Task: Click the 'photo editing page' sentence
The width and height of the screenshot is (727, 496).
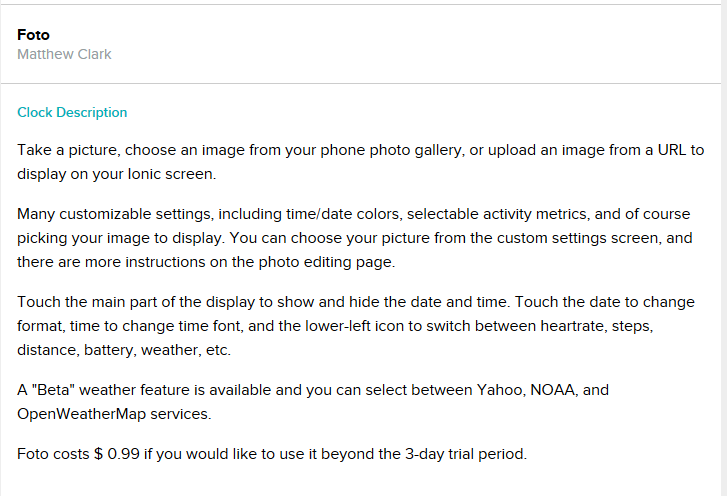Action: (206, 262)
